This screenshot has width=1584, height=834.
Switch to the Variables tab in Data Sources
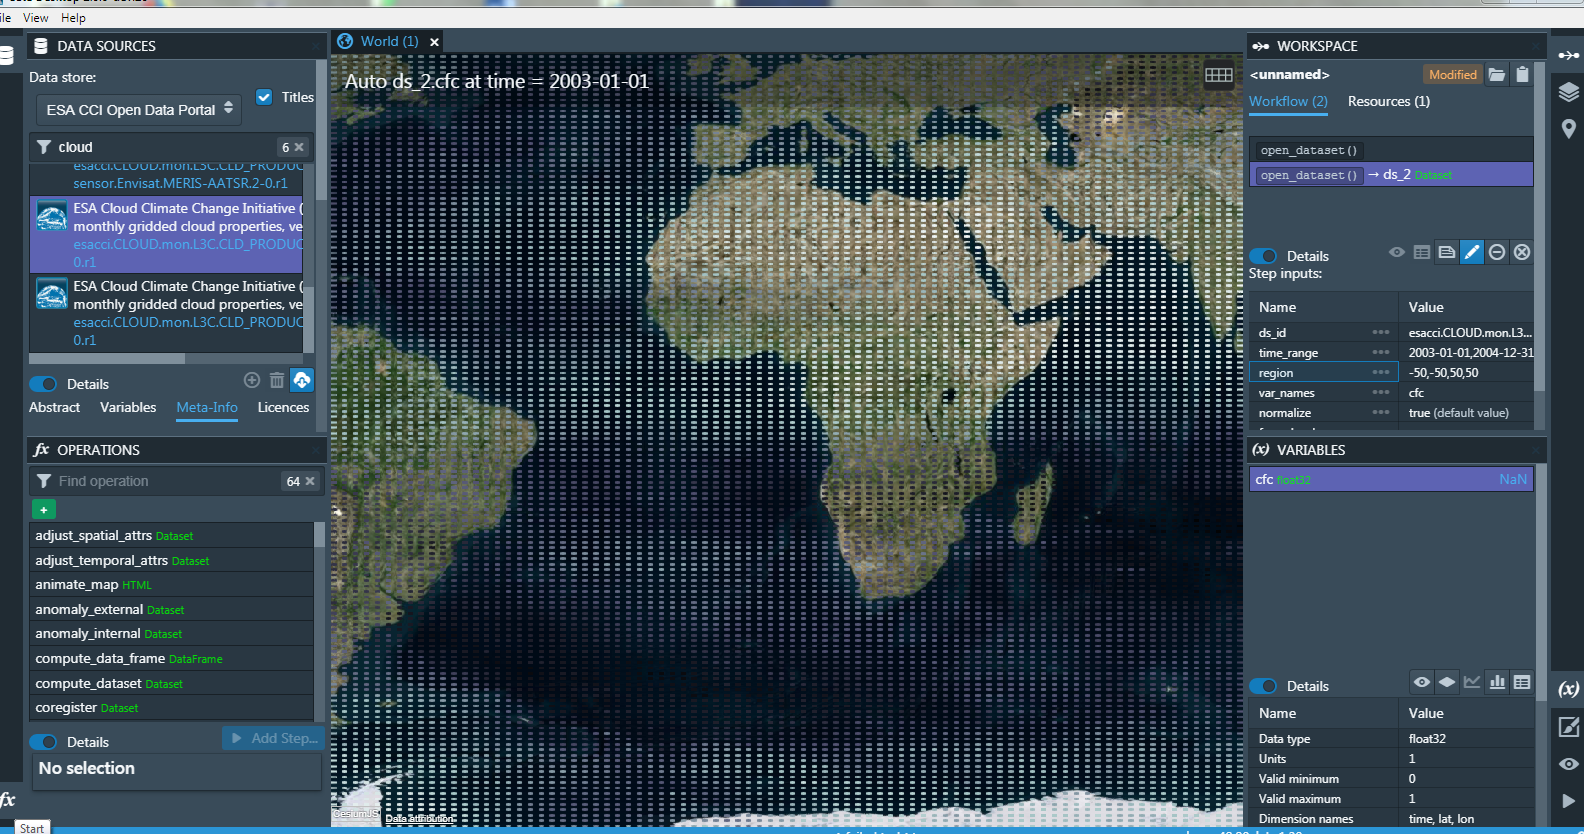click(128, 407)
